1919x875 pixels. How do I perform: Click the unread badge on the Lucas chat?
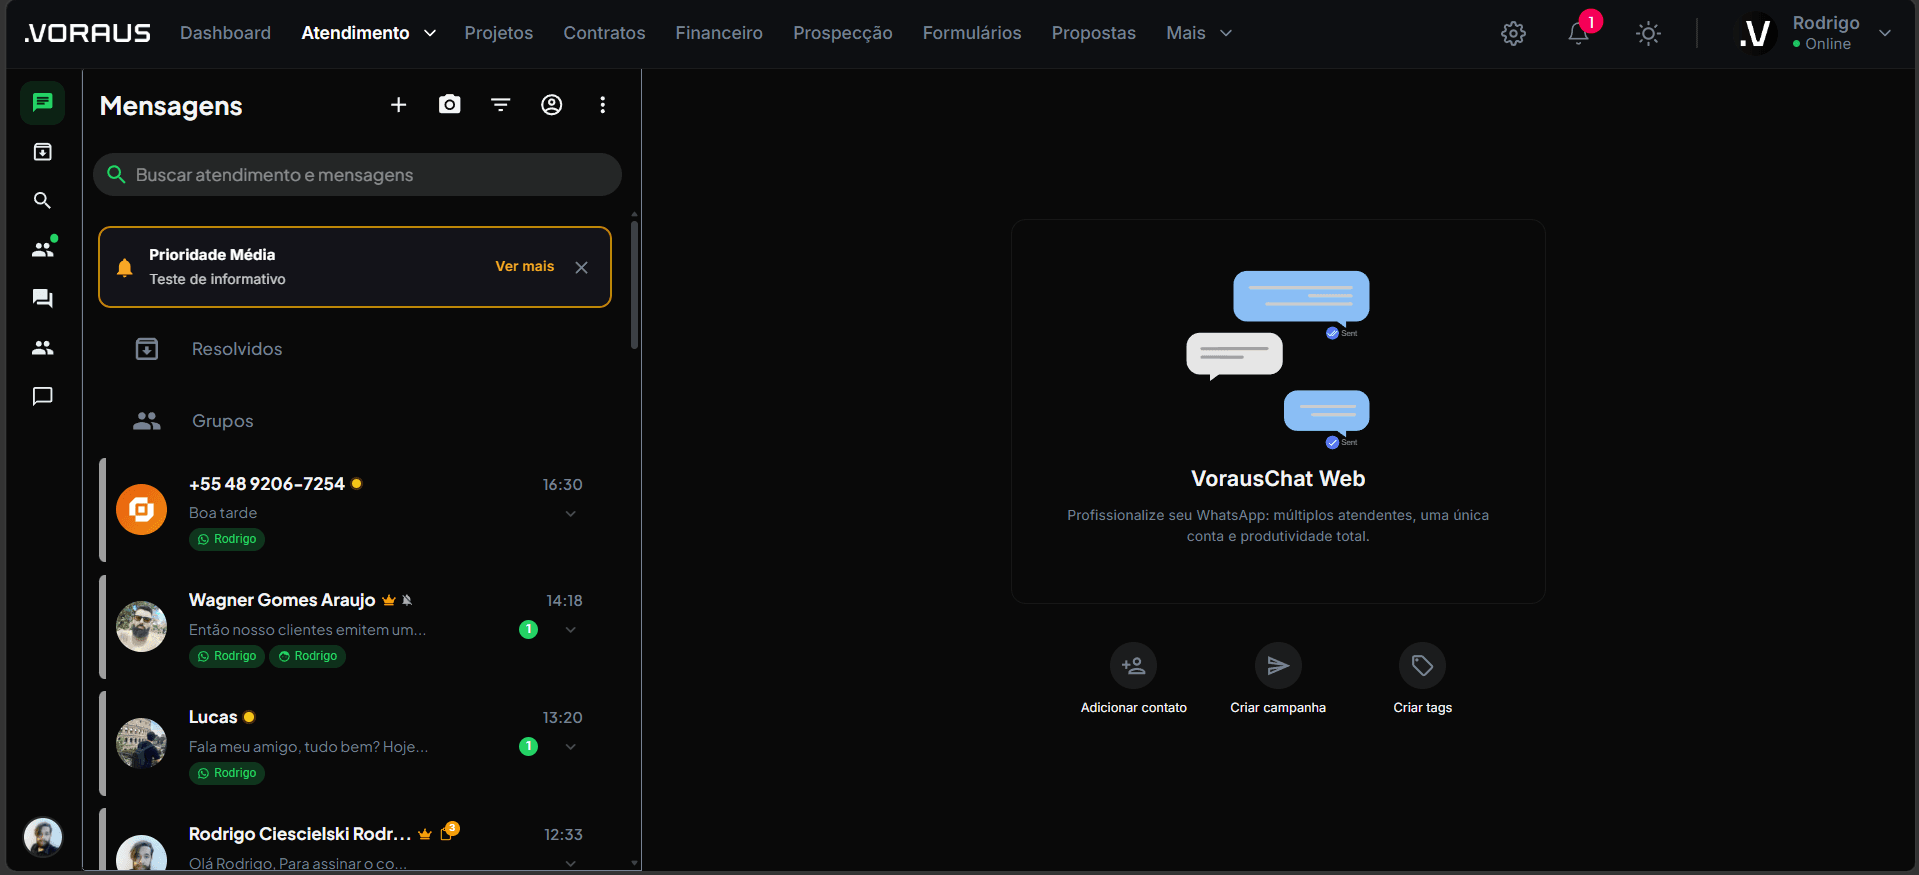(x=529, y=747)
